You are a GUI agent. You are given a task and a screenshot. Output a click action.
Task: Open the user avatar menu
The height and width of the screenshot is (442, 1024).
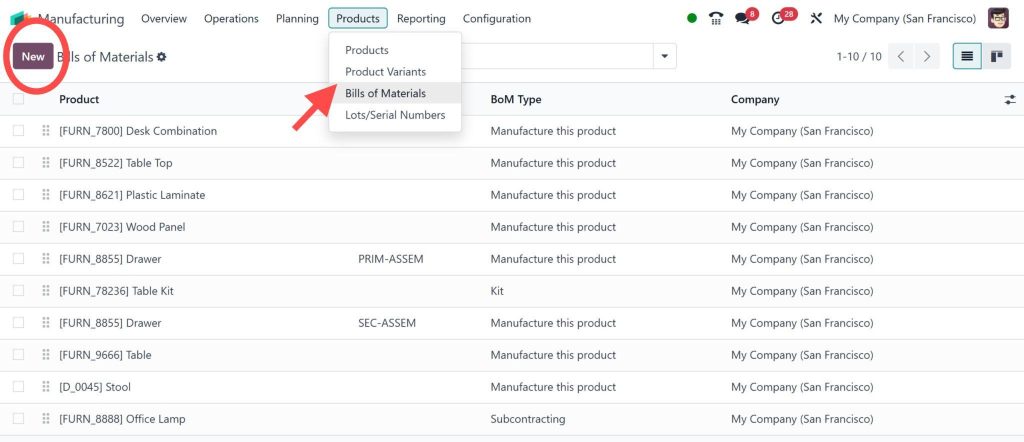(998, 18)
